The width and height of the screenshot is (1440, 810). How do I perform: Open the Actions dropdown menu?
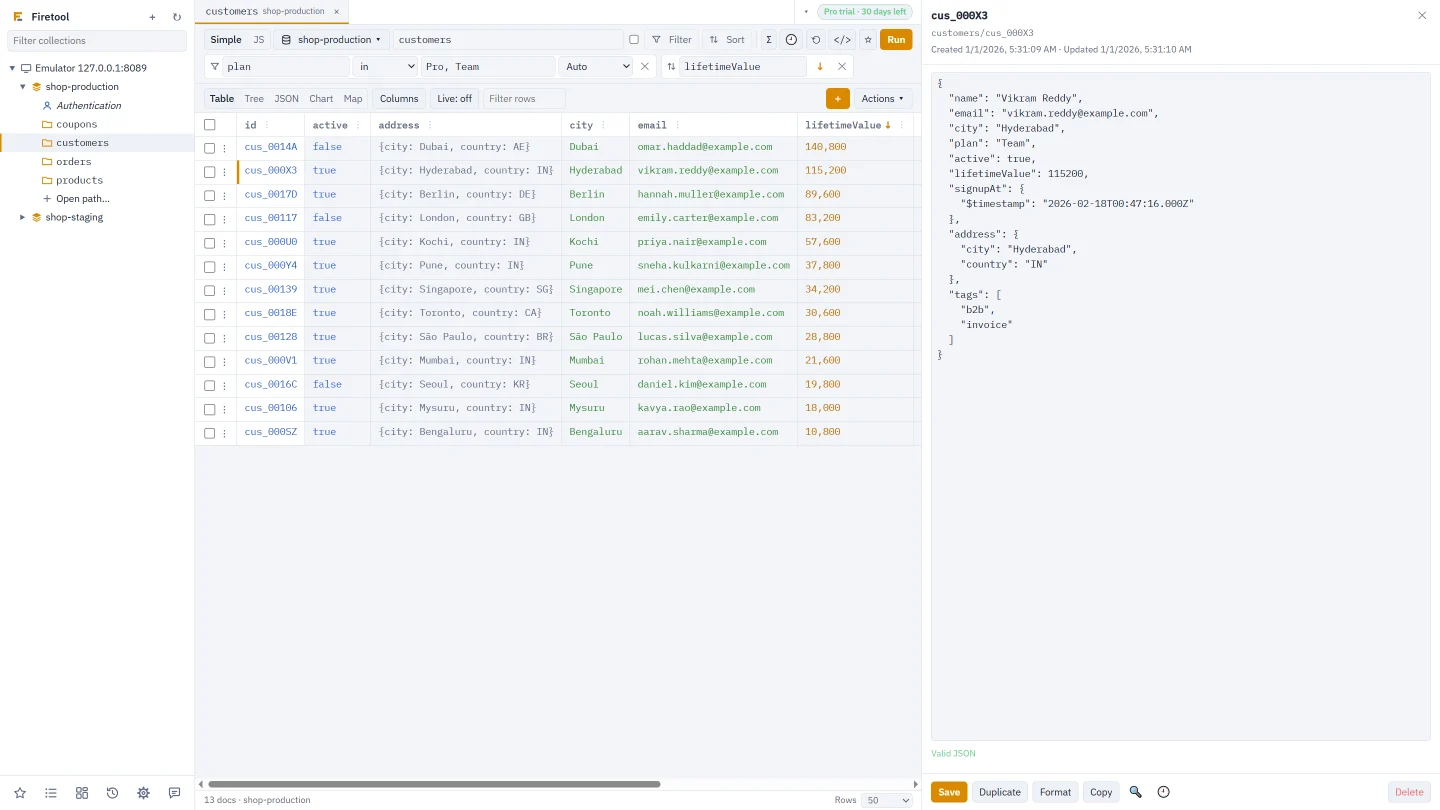pos(883,99)
